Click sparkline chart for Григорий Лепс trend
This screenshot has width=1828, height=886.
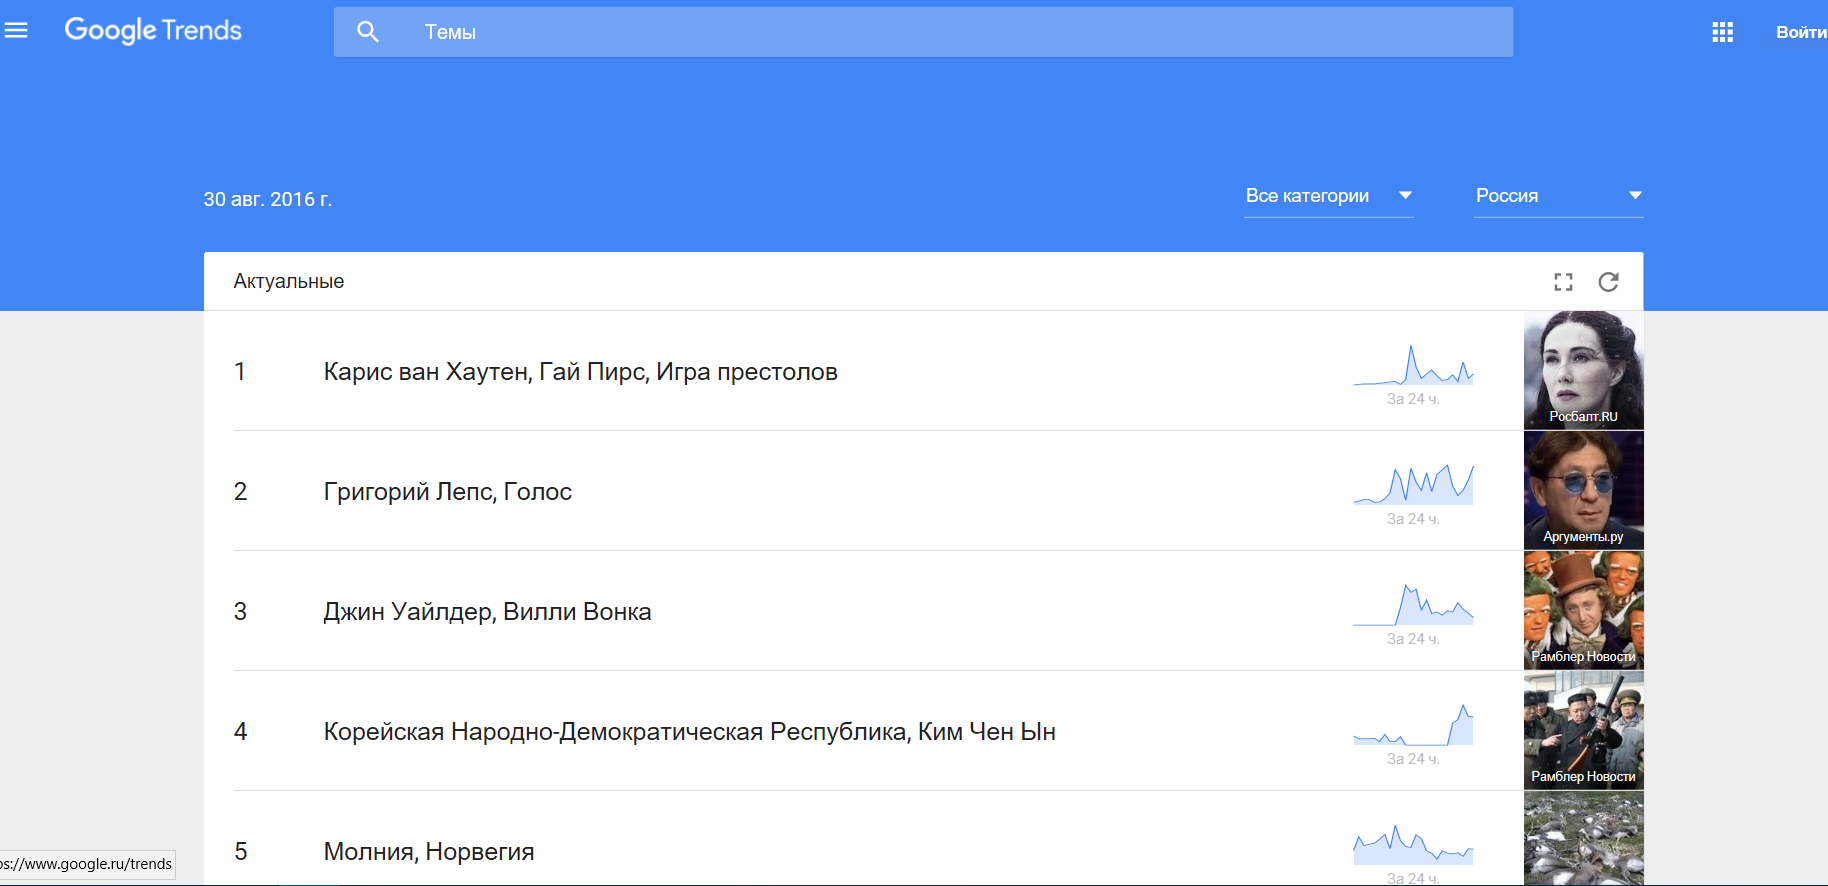[x=1413, y=484]
